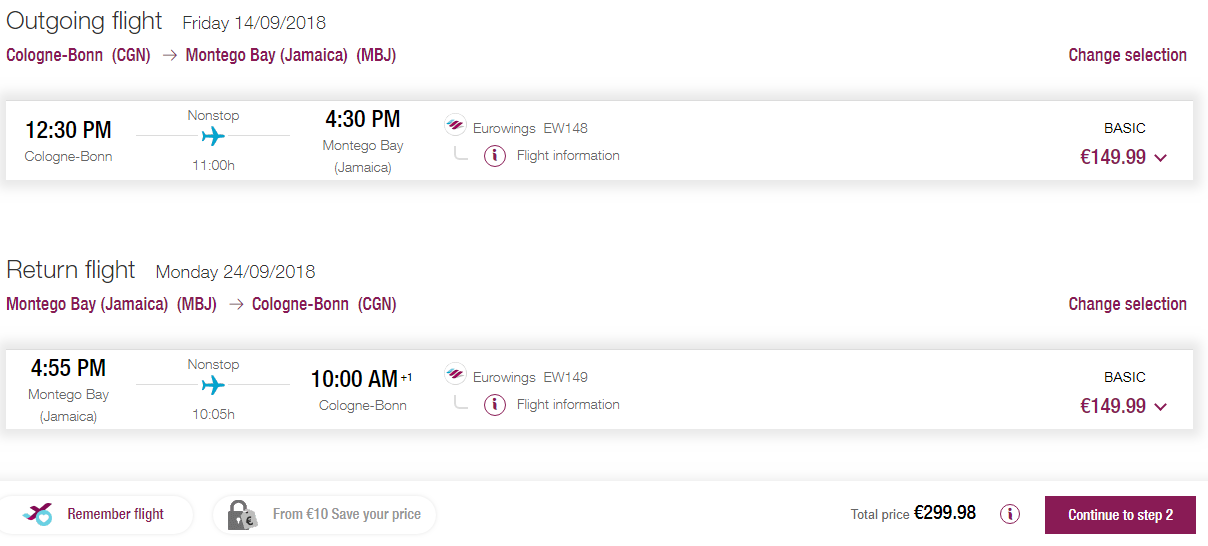Viewport: 1208px width, 546px height.
Task: Click the outgoing flight info circle icon
Action: tap(494, 156)
